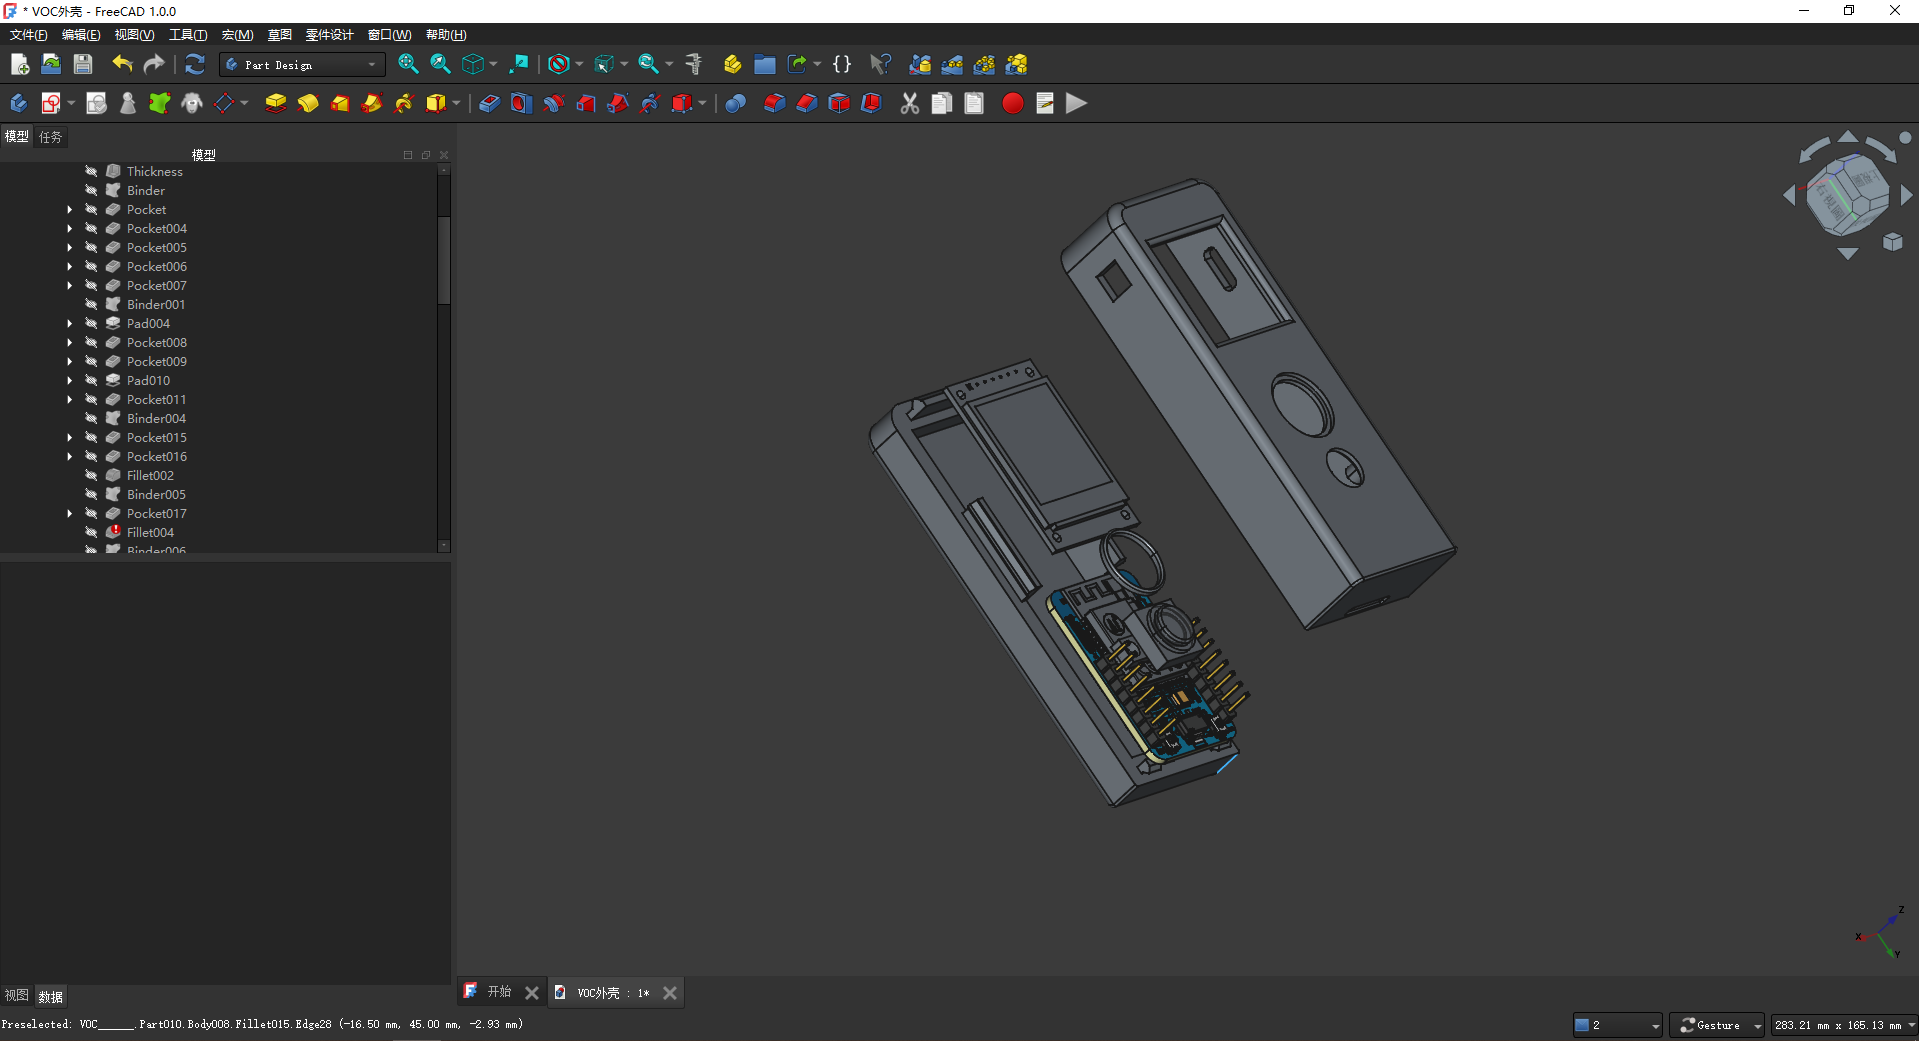The image size is (1919, 1041).
Task: Click the blue render style swatch
Action: click(x=1583, y=1025)
